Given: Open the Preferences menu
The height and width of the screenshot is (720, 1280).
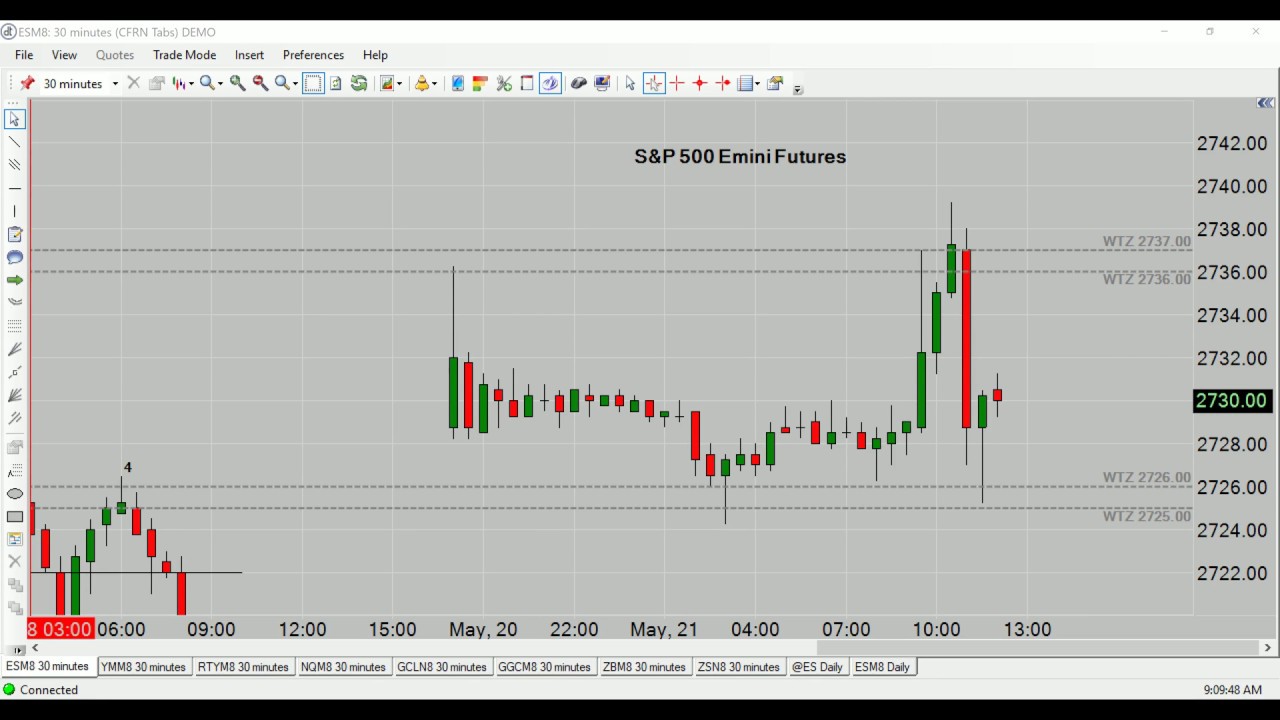Looking at the screenshot, I should pos(313,55).
